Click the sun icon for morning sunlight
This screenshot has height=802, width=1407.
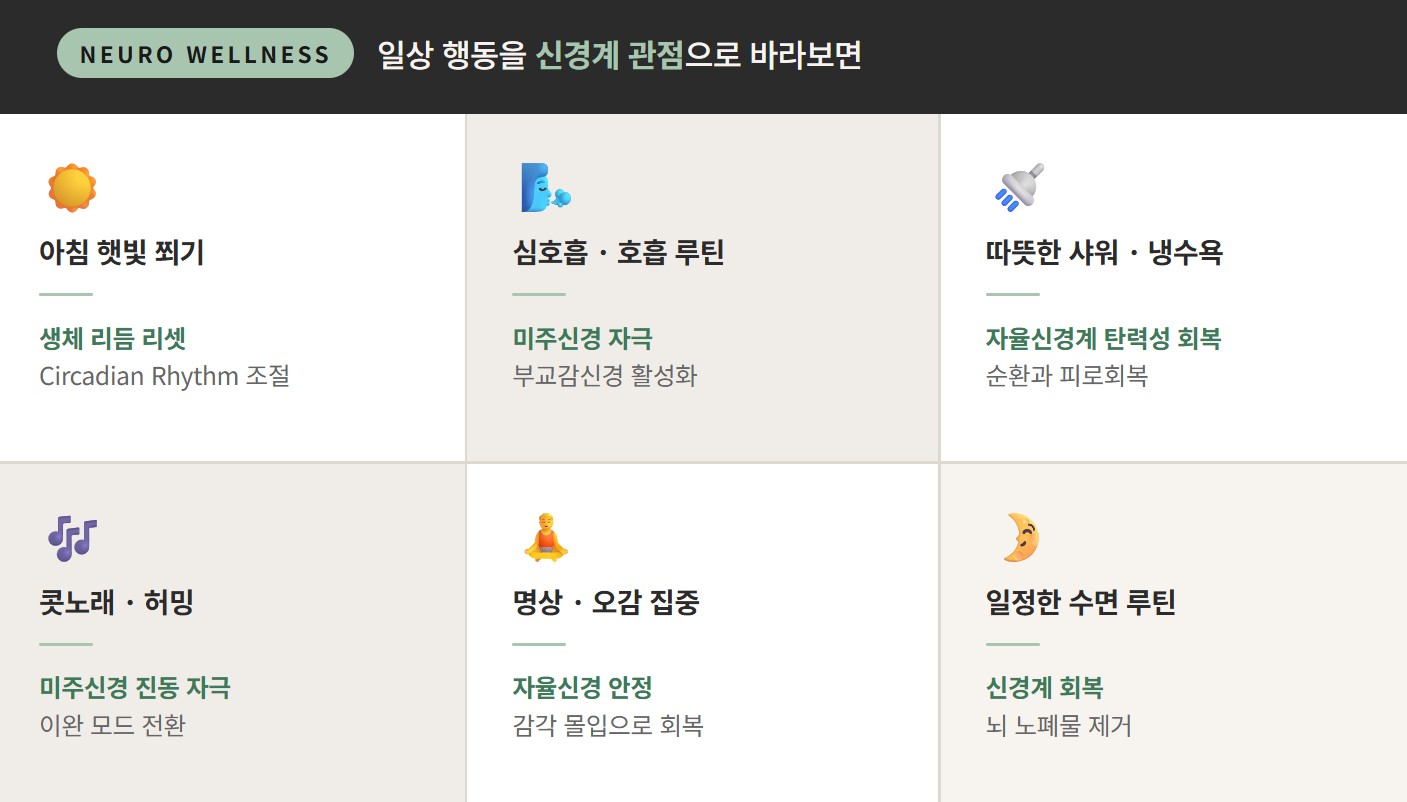tap(72, 188)
